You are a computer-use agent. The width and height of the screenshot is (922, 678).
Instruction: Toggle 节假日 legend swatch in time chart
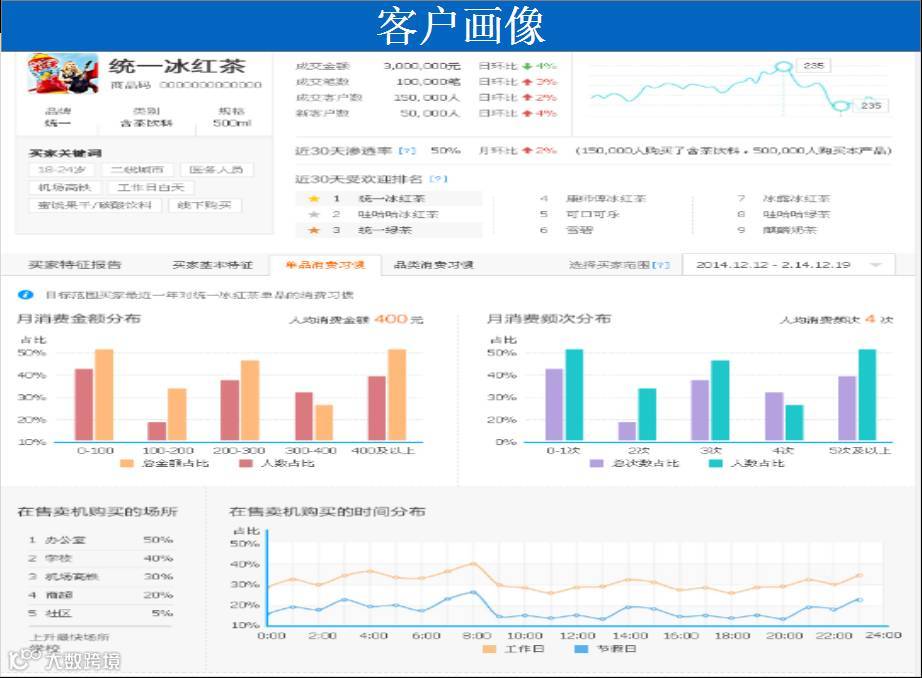pyautogui.click(x=581, y=649)
